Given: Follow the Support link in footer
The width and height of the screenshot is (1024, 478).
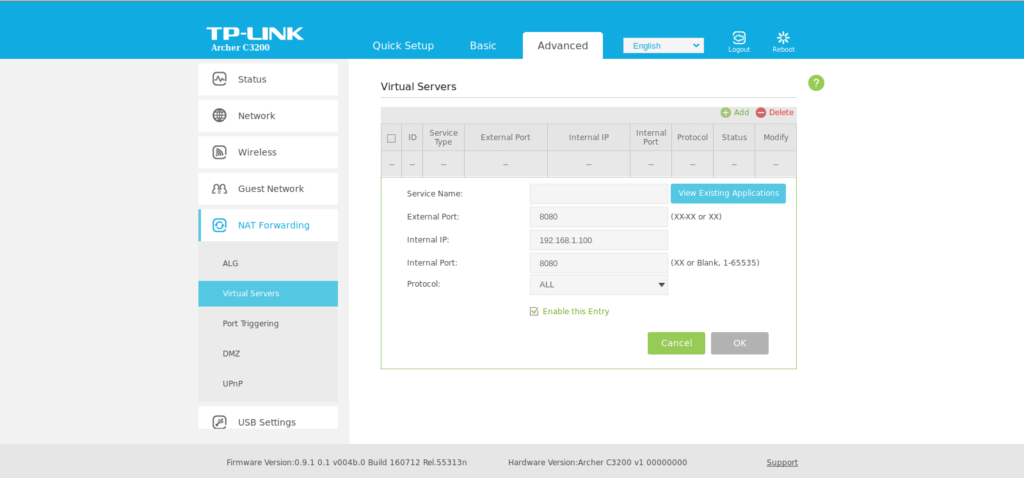Looking at the screenshot, I should [x=782, y=462].
